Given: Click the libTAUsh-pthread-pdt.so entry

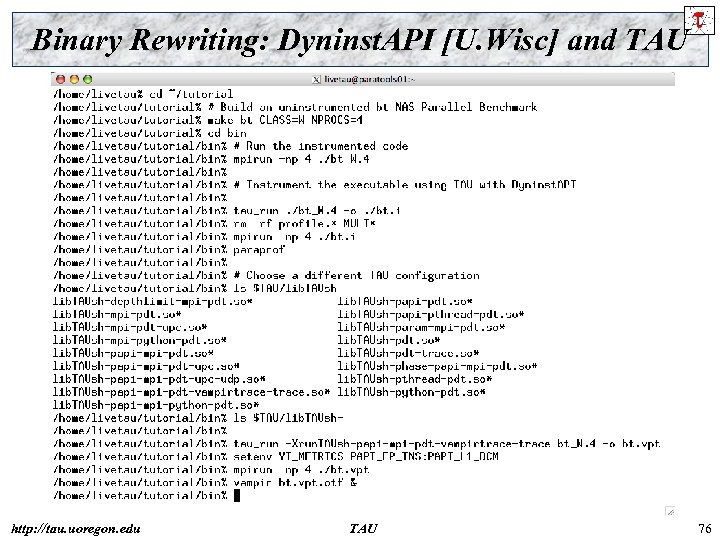Looking at the screenshot, I should pos(415,379).
